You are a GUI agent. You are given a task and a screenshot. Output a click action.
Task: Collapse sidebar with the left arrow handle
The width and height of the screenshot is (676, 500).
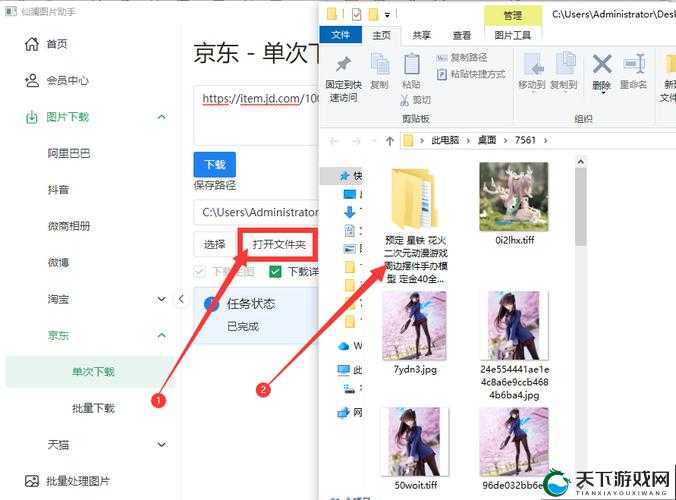click(181, 299)
